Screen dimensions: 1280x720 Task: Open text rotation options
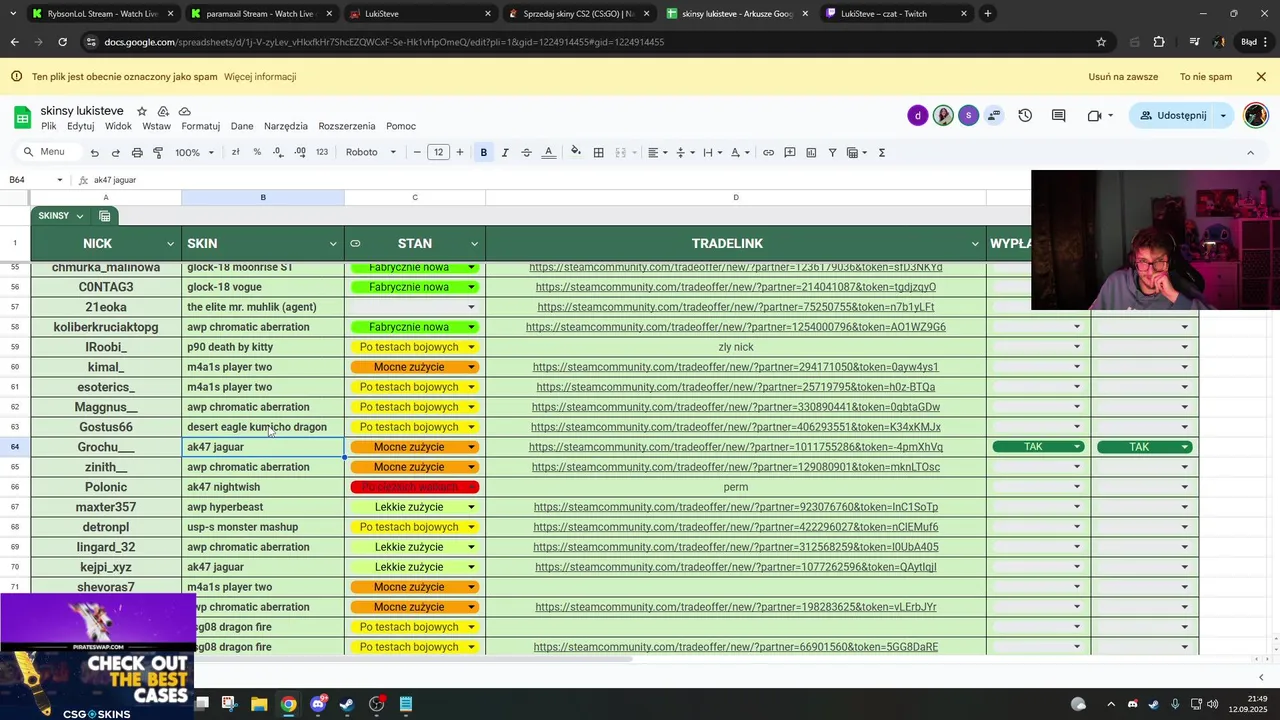tap(739, 153)
